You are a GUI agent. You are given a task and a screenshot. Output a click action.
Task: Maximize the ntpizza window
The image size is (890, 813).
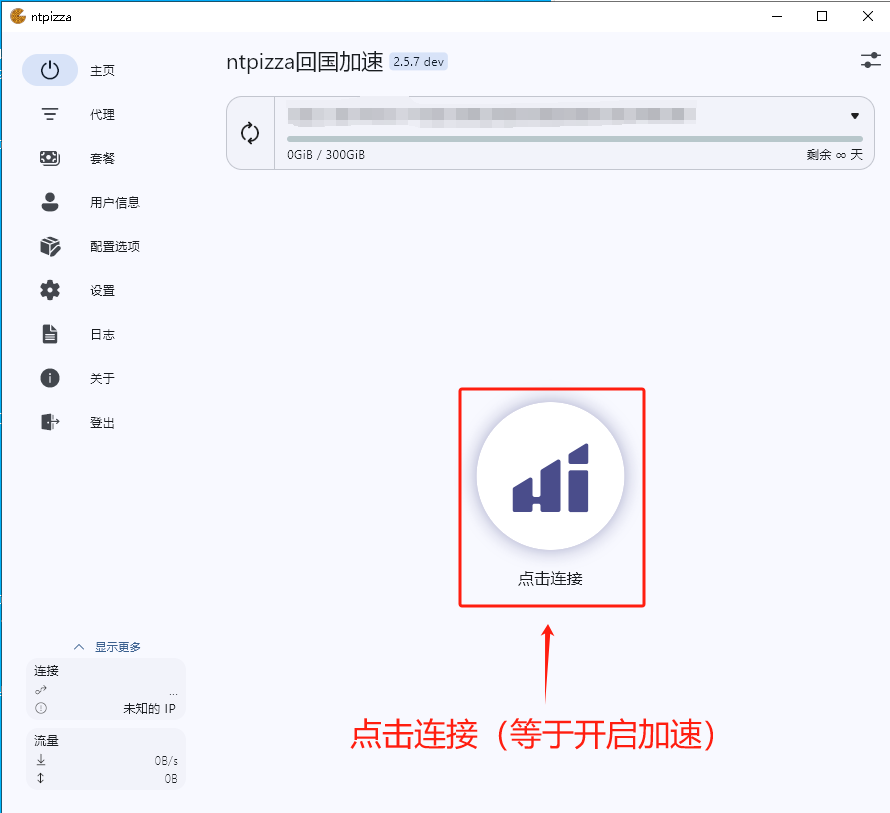[x=822, y=16]
